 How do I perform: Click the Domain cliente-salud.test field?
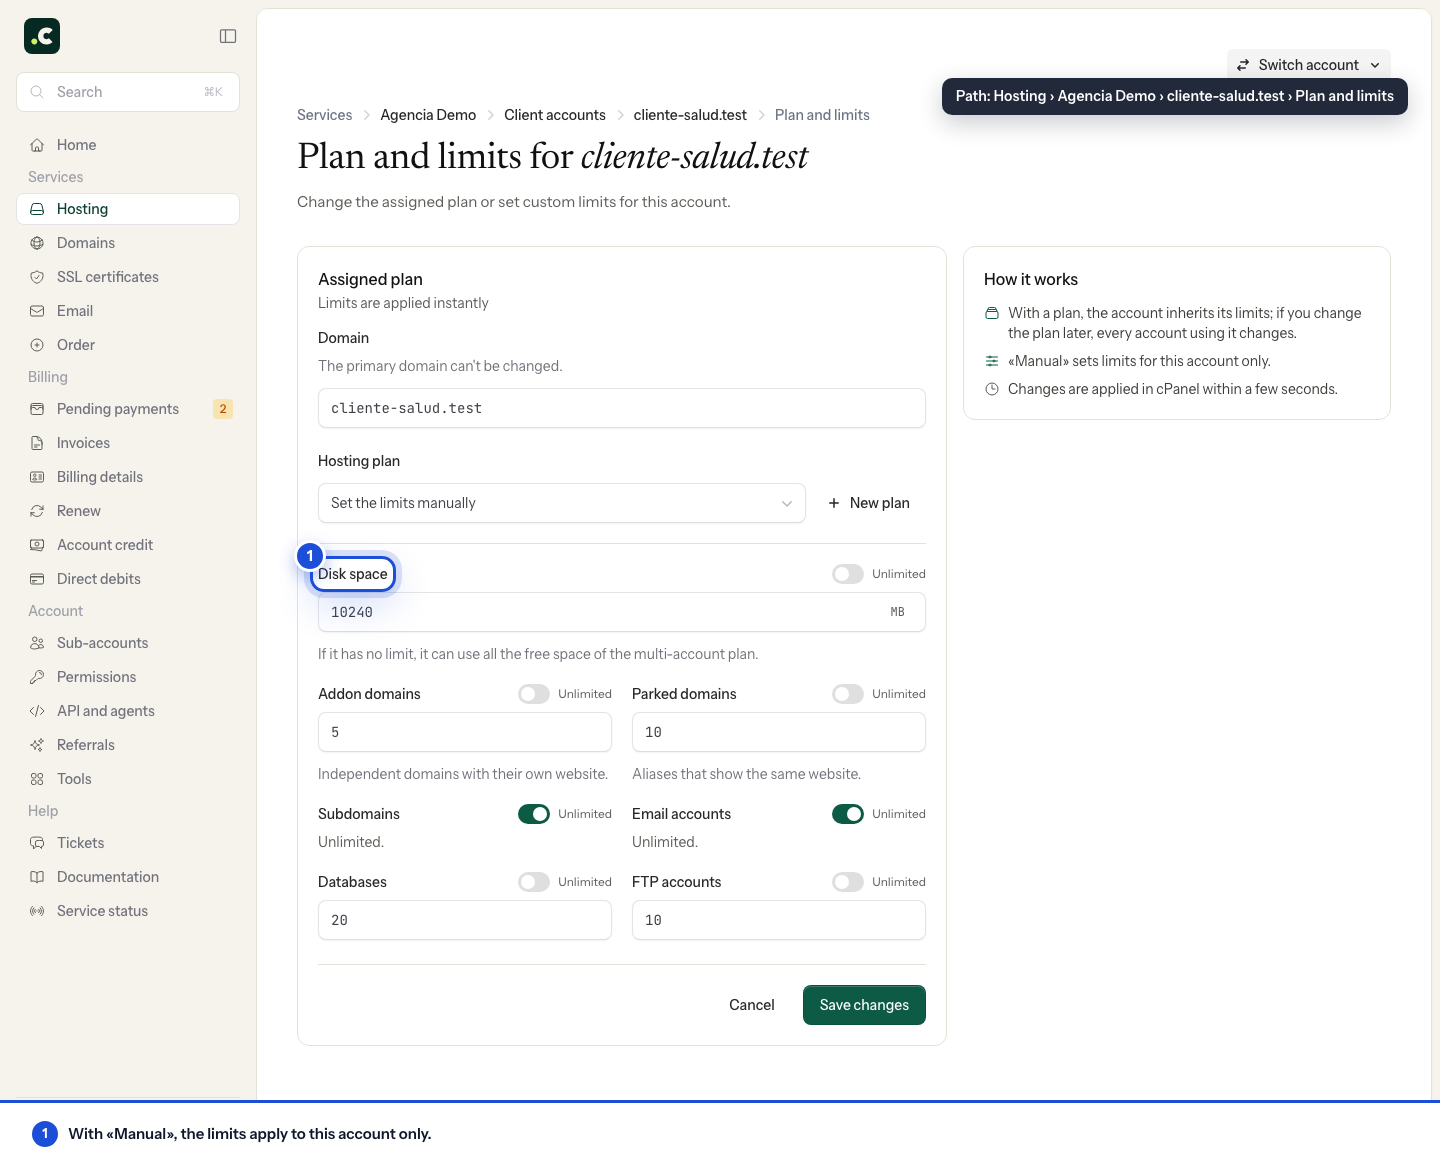pyautogui.click(x=622, y=408)
